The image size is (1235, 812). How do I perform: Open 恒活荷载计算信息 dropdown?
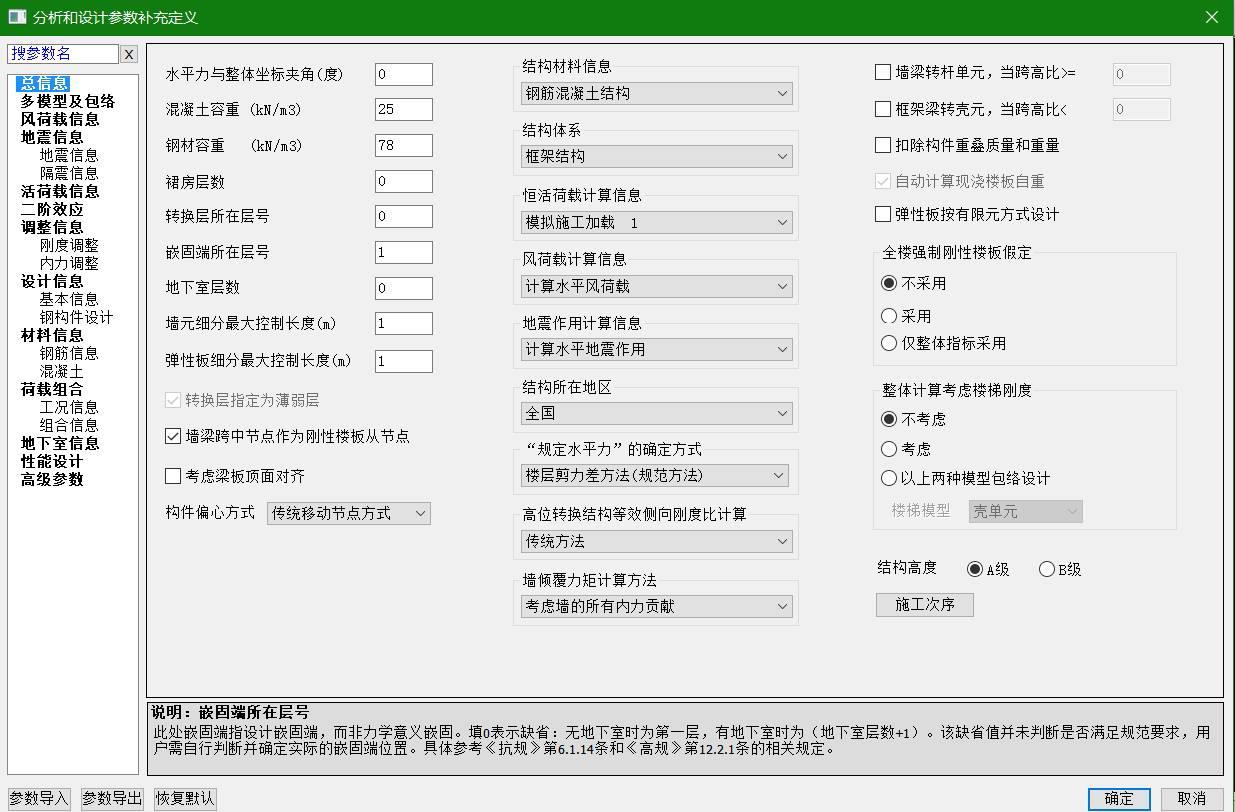click(x=656, y=222)
